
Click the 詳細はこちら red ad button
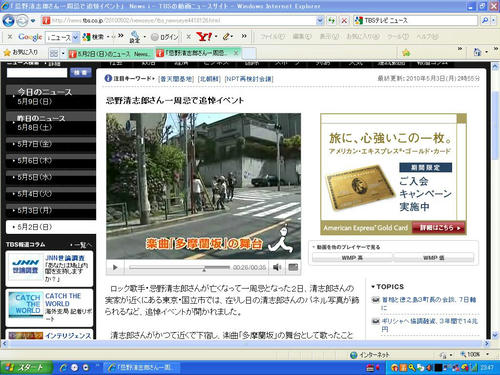click(438, 228)
